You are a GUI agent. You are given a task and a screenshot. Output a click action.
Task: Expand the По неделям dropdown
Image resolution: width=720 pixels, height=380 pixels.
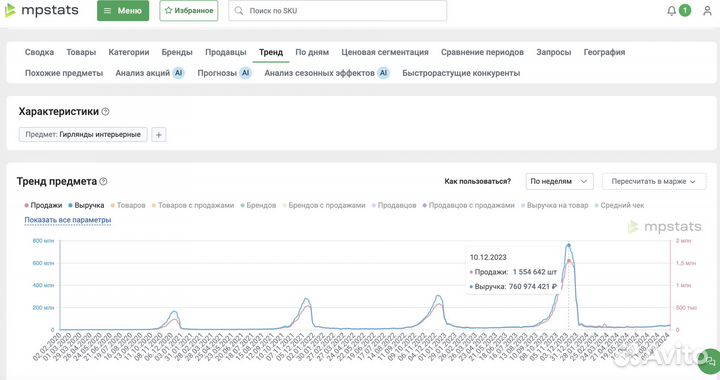pyautogui.click(x=559, y=181)
